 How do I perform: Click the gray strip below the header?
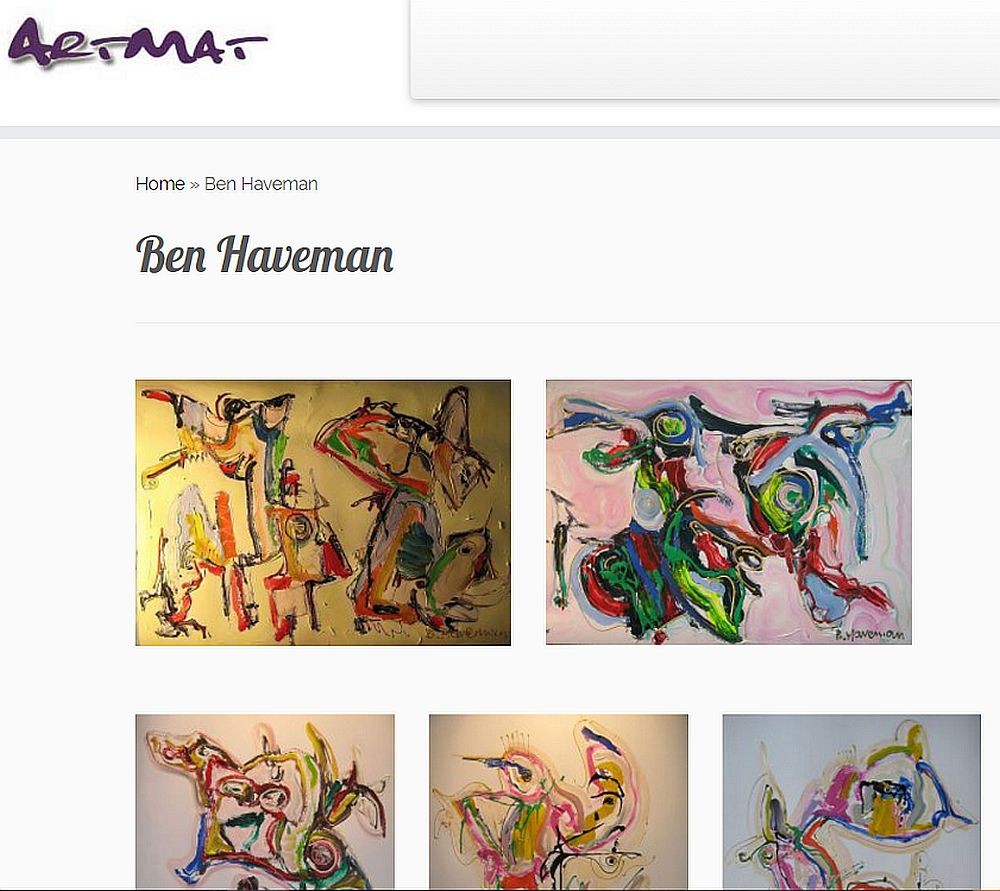[500, 133]
